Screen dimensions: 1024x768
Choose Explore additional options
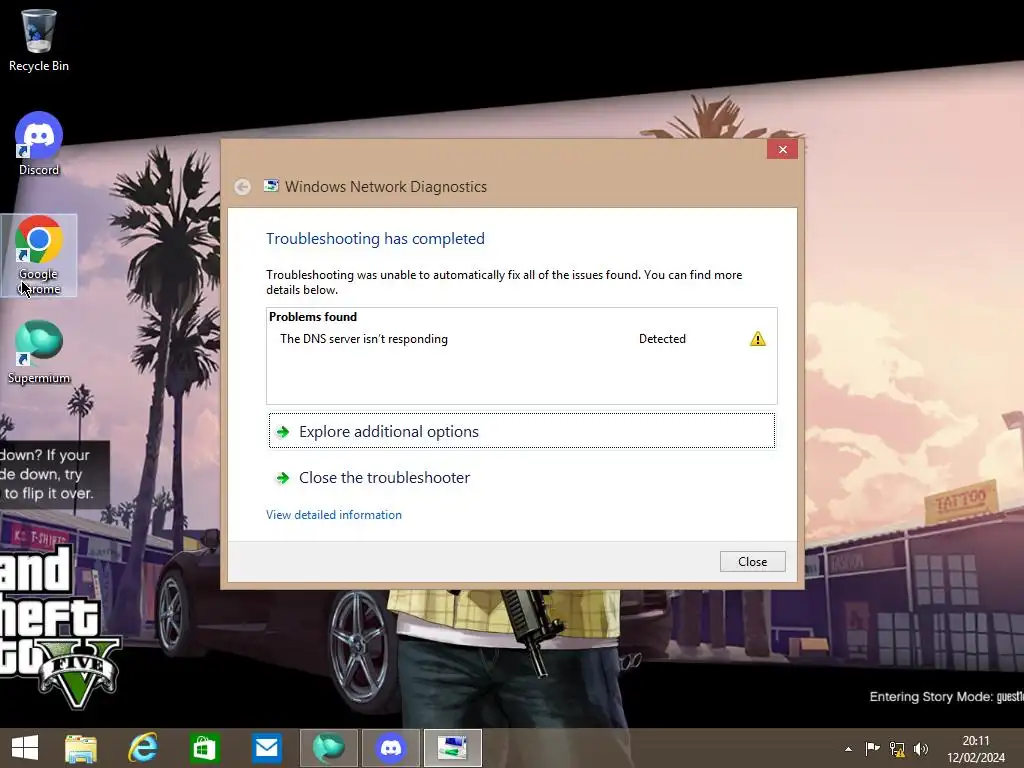(x=522, y=431)
